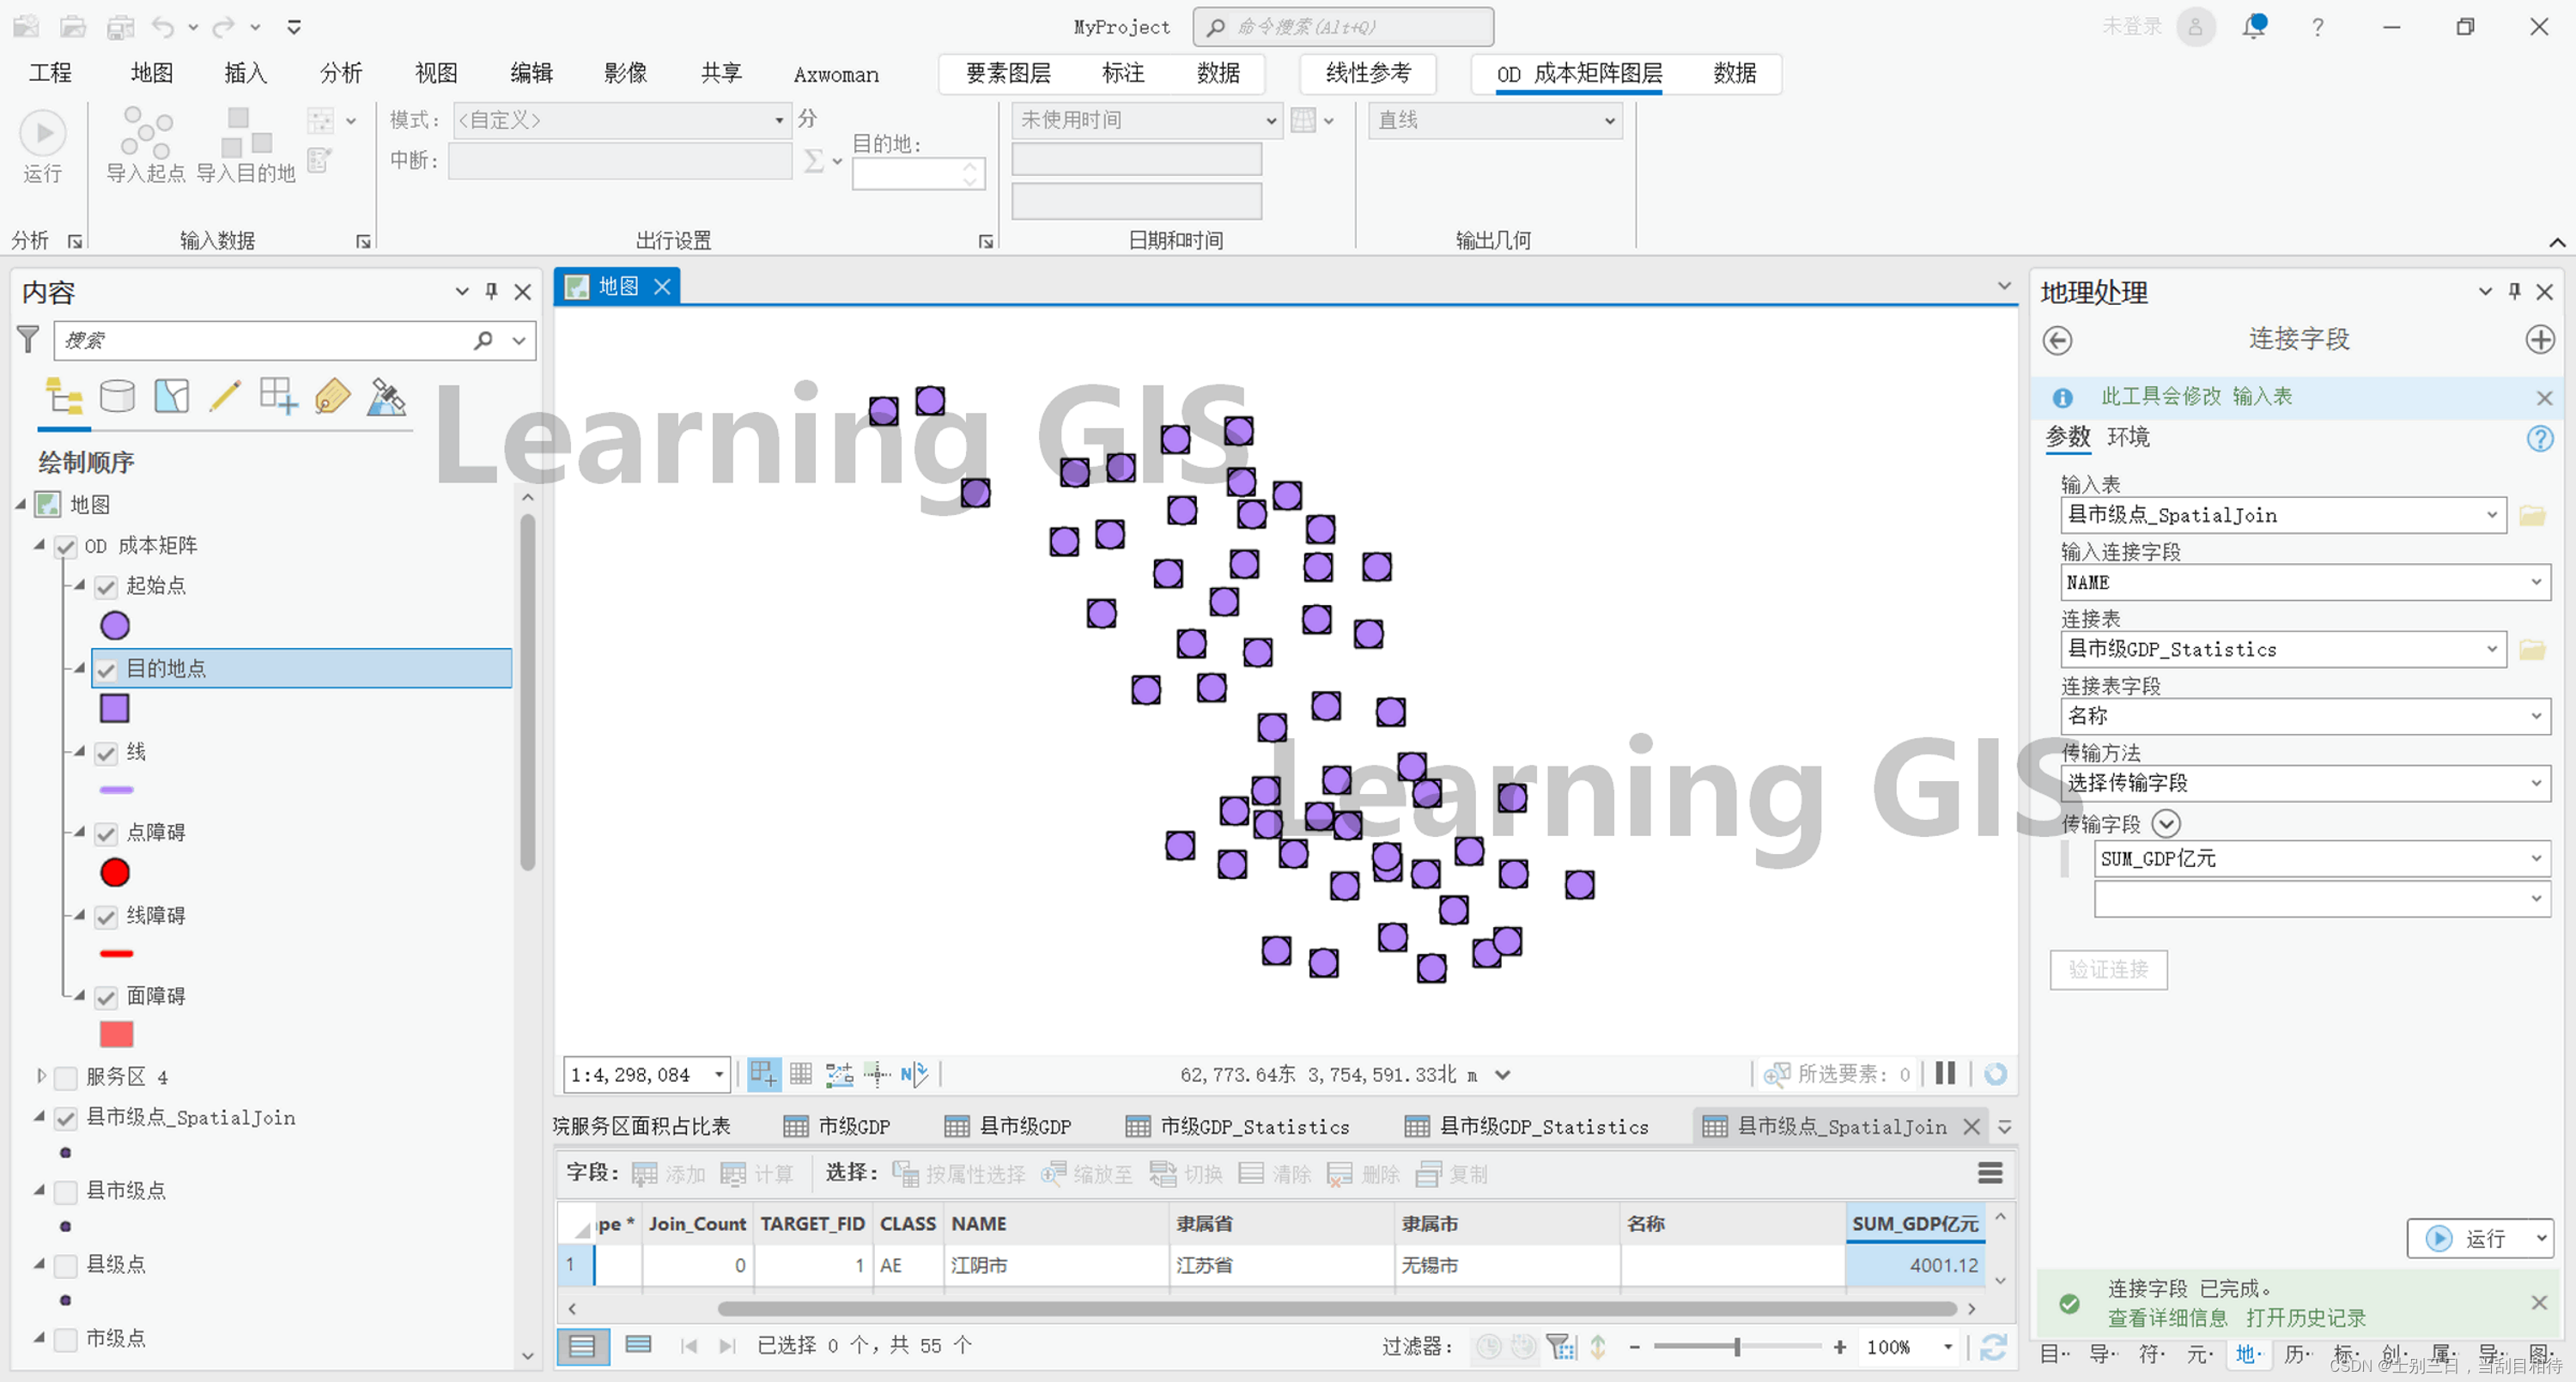The height and width of the screenshot is (1382, 2576).
Task: Click the purple square 目的地点 symbol
Action: tap(115, 709)
